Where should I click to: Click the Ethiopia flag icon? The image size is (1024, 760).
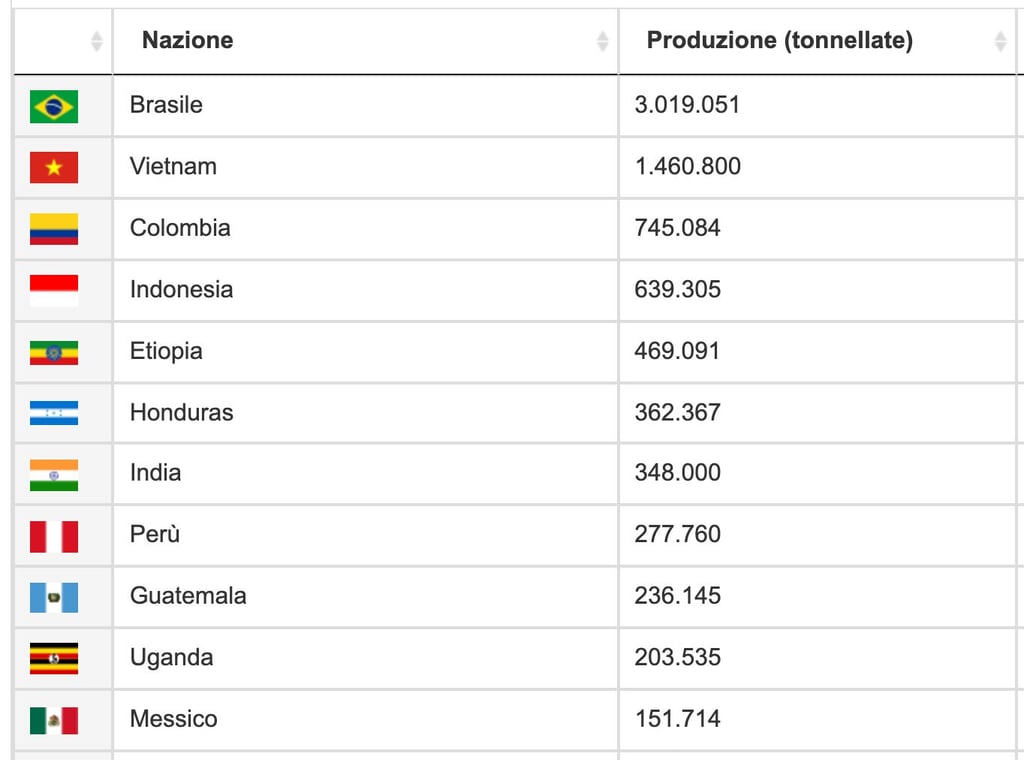(54, 352)
